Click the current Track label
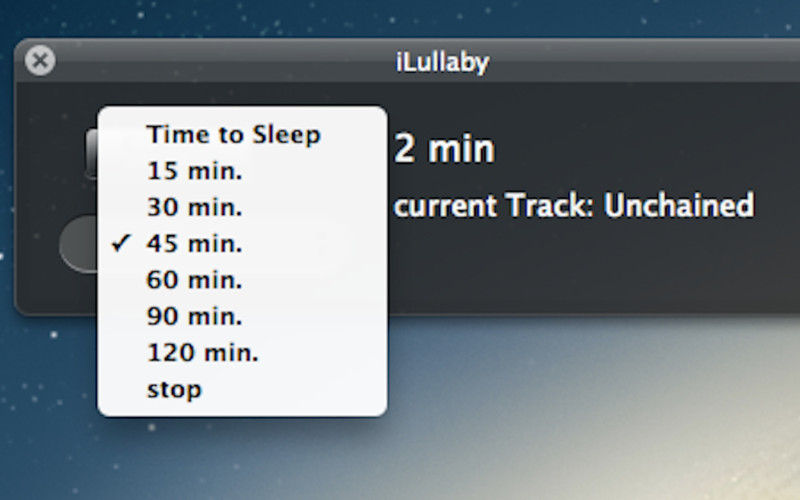The width and height of the screenshot is (800, 500). tap(490, 206)
